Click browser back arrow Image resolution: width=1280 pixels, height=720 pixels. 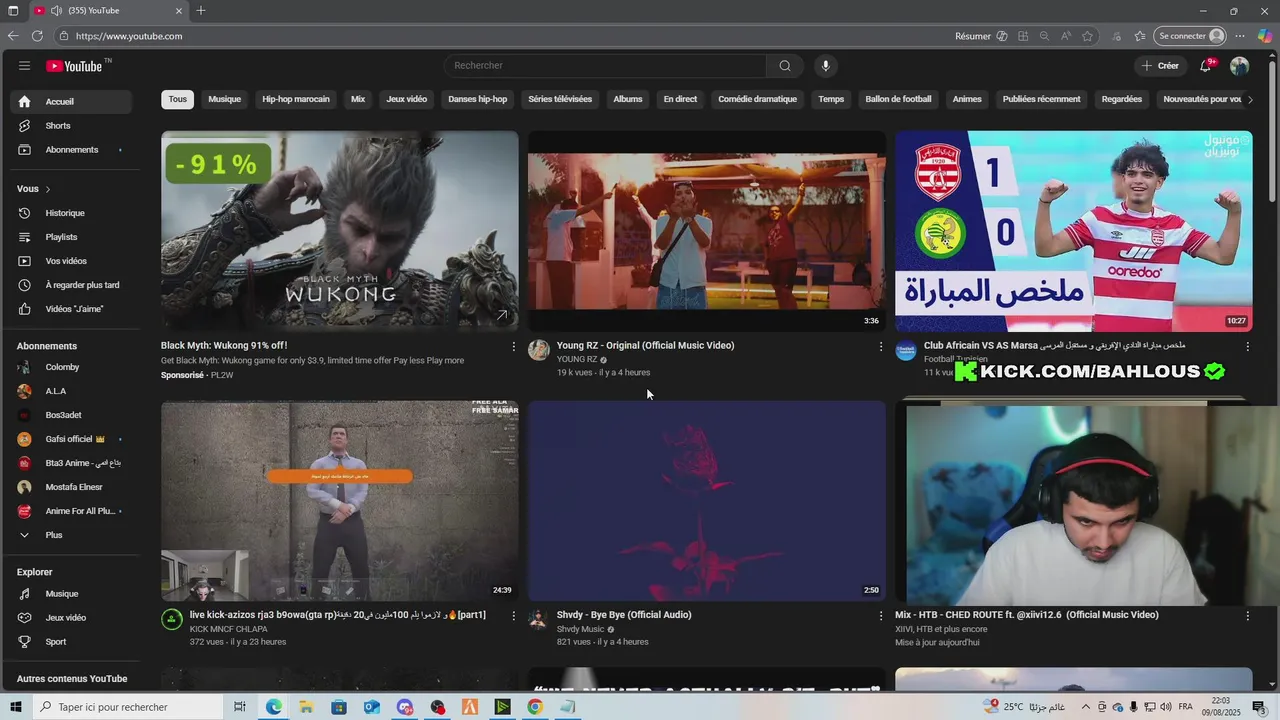pos(13,36)
